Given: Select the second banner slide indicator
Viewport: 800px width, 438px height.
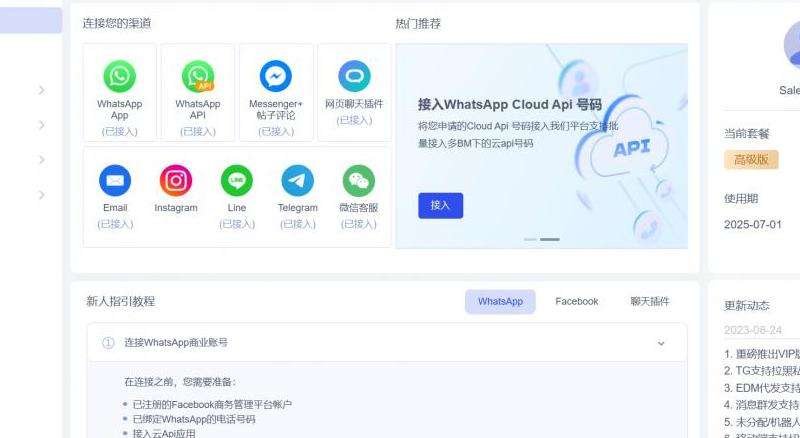Looking at the screenshot, I should tap(550, 239).
